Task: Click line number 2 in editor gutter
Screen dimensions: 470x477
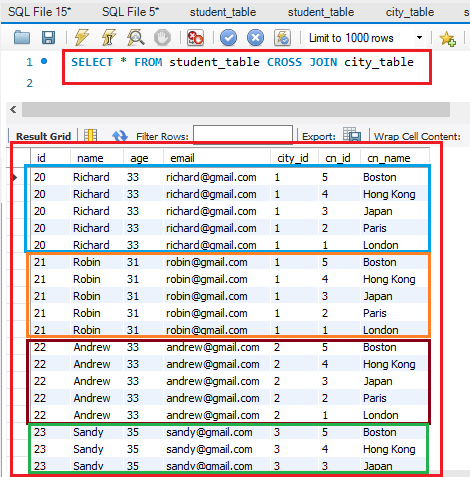Action: tap(30, 83)
